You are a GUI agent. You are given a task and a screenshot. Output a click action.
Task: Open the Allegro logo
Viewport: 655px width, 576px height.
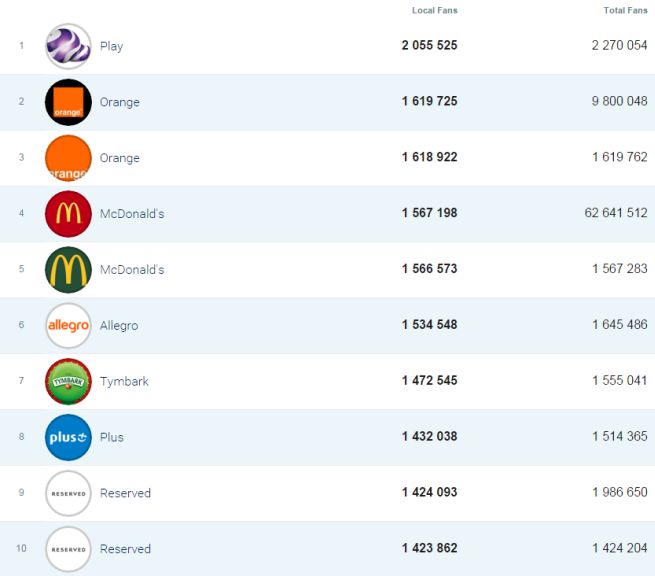click(68, 326)
